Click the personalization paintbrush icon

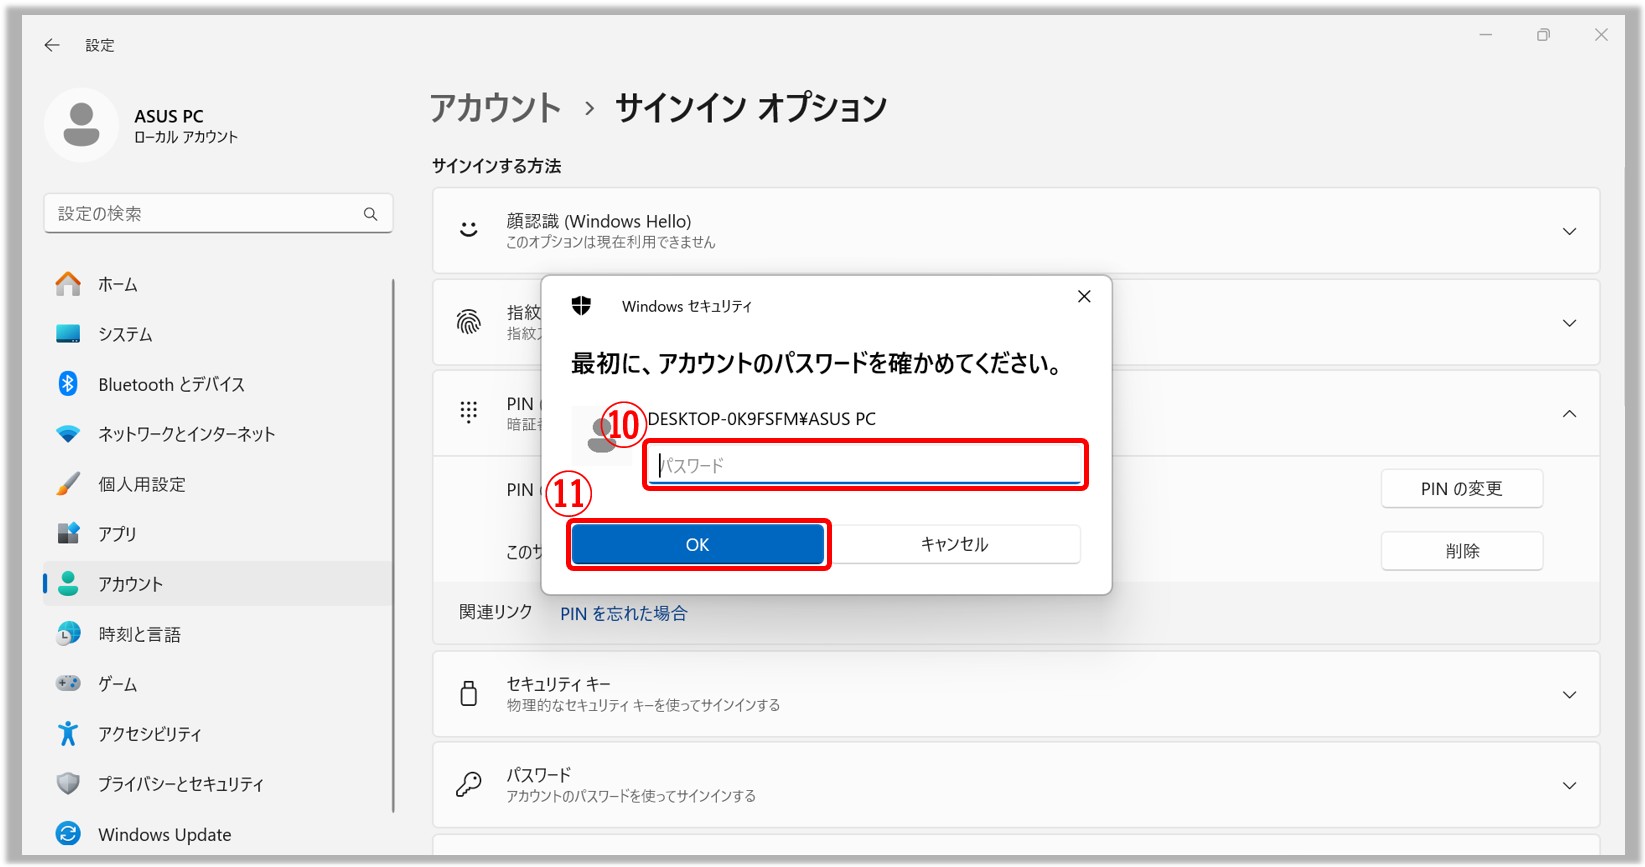point(68,484)
